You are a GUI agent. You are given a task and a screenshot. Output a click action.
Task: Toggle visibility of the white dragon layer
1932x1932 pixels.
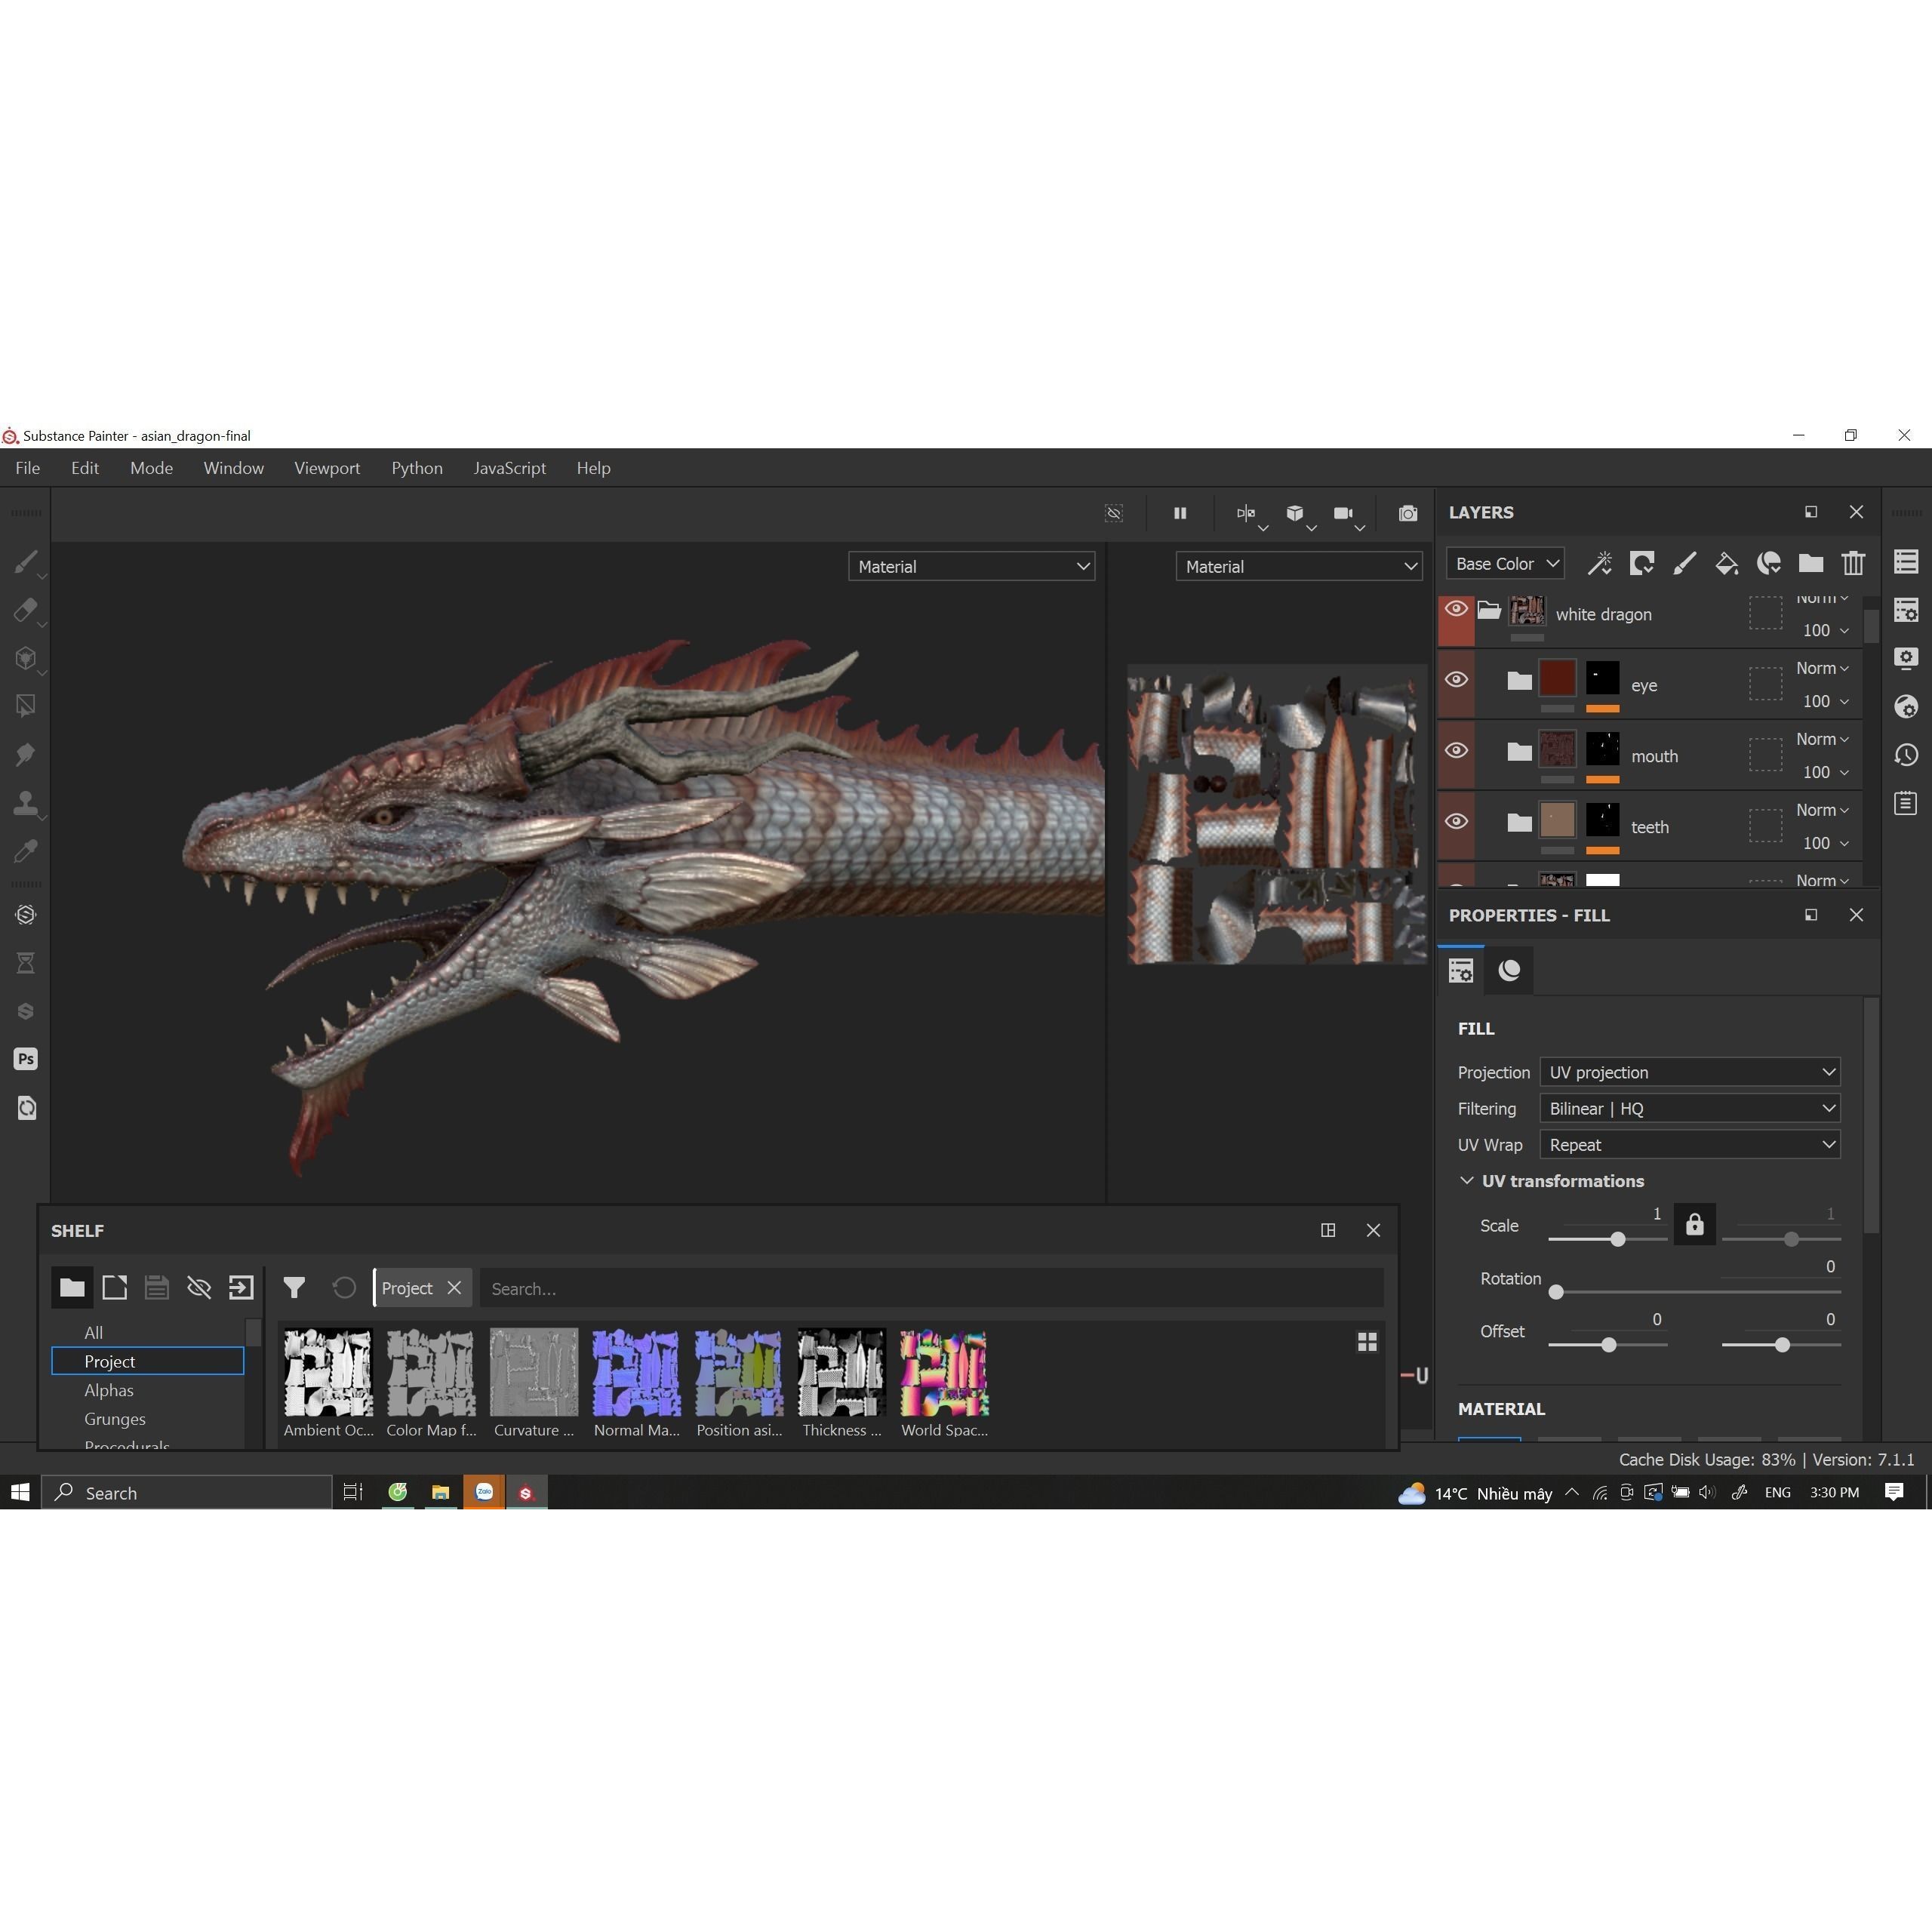click(x=1456, y=609)
